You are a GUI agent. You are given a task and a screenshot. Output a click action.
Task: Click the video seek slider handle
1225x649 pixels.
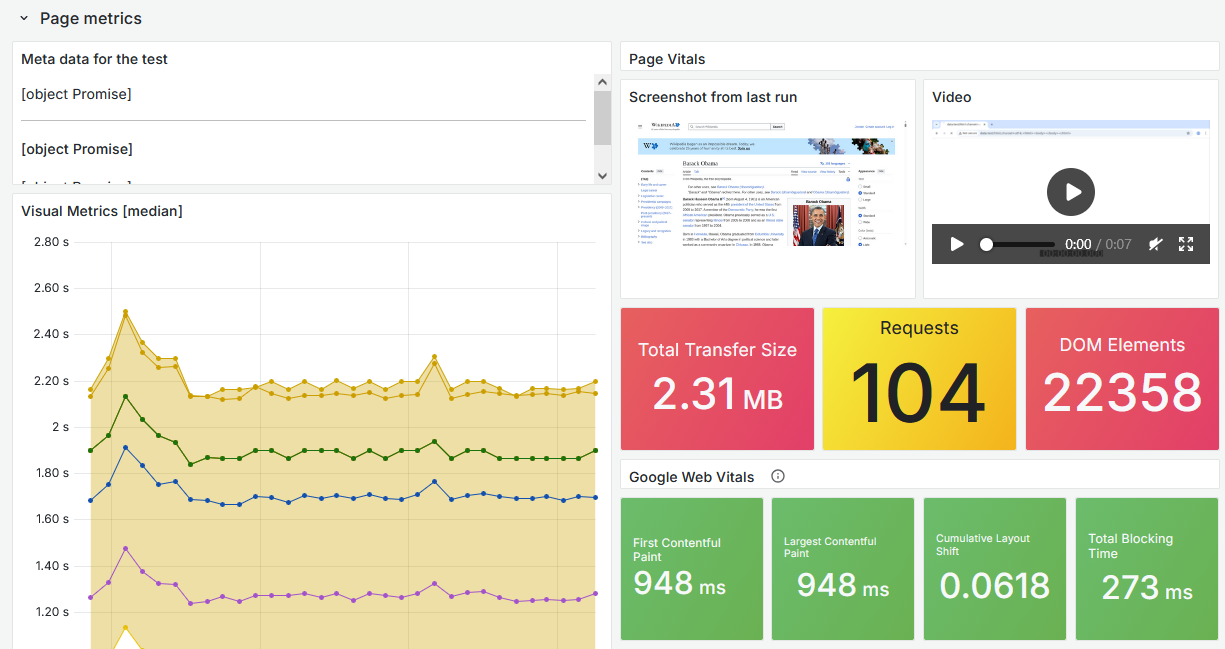pos(986,244)
